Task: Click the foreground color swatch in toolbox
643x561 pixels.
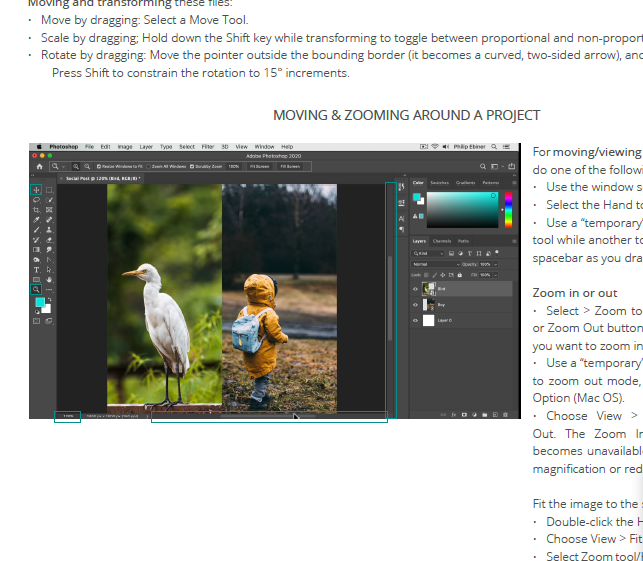Action: [40, 303]
